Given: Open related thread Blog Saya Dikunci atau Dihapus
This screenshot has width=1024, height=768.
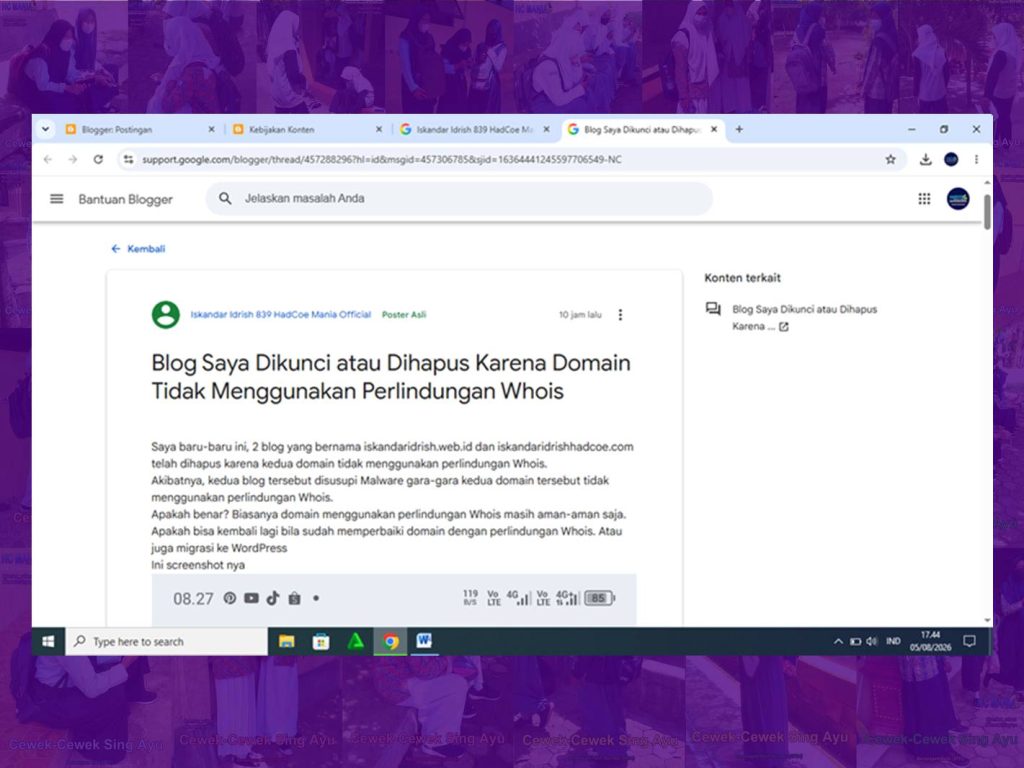Looking at the screenshot, I should click(x=804, y=317).
